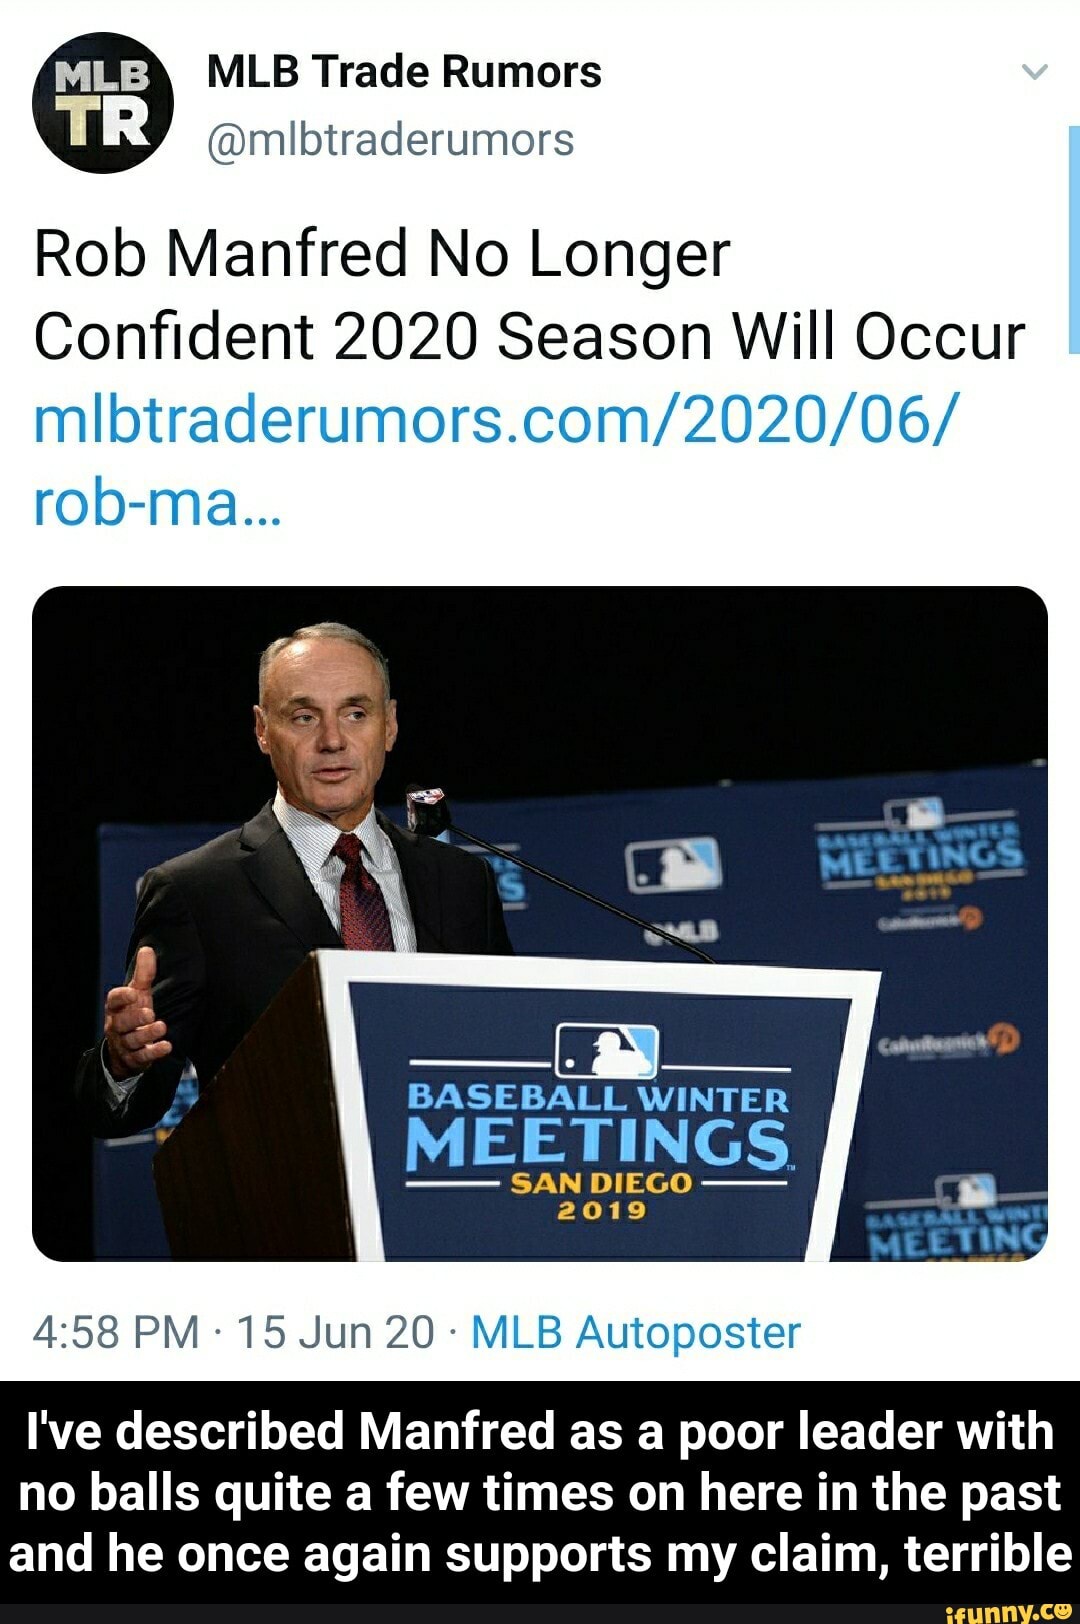Image resolution: width=1080 pixels, height=1624 pixels.
Task: Expand the tweet options chevron
Action: [1034, 72]
